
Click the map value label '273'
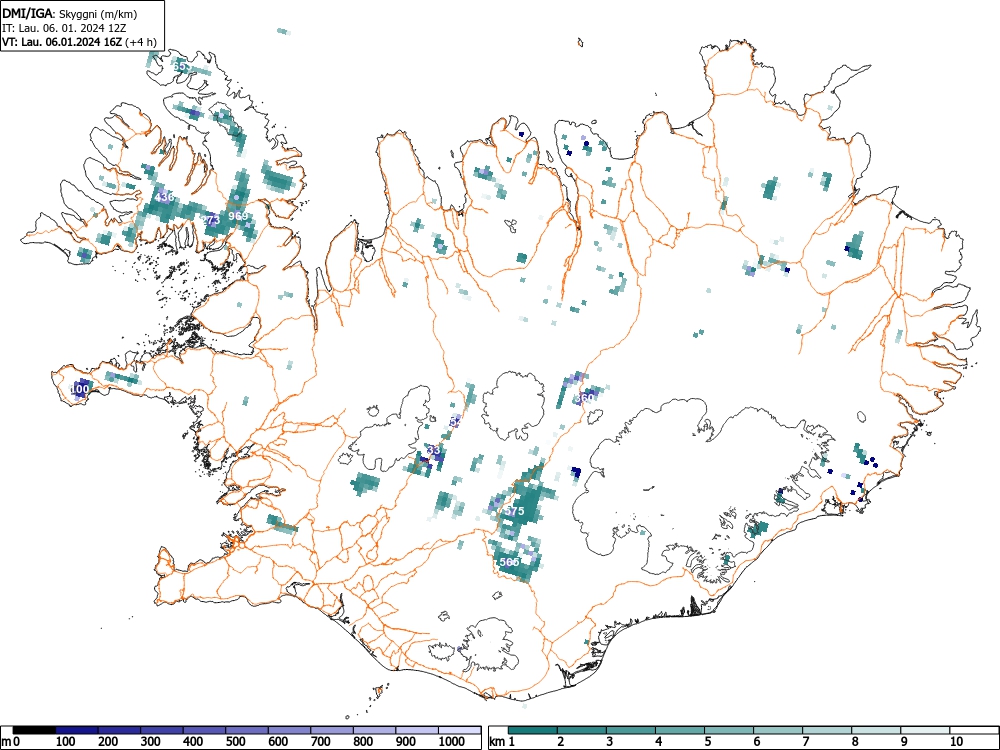[211, 220]
